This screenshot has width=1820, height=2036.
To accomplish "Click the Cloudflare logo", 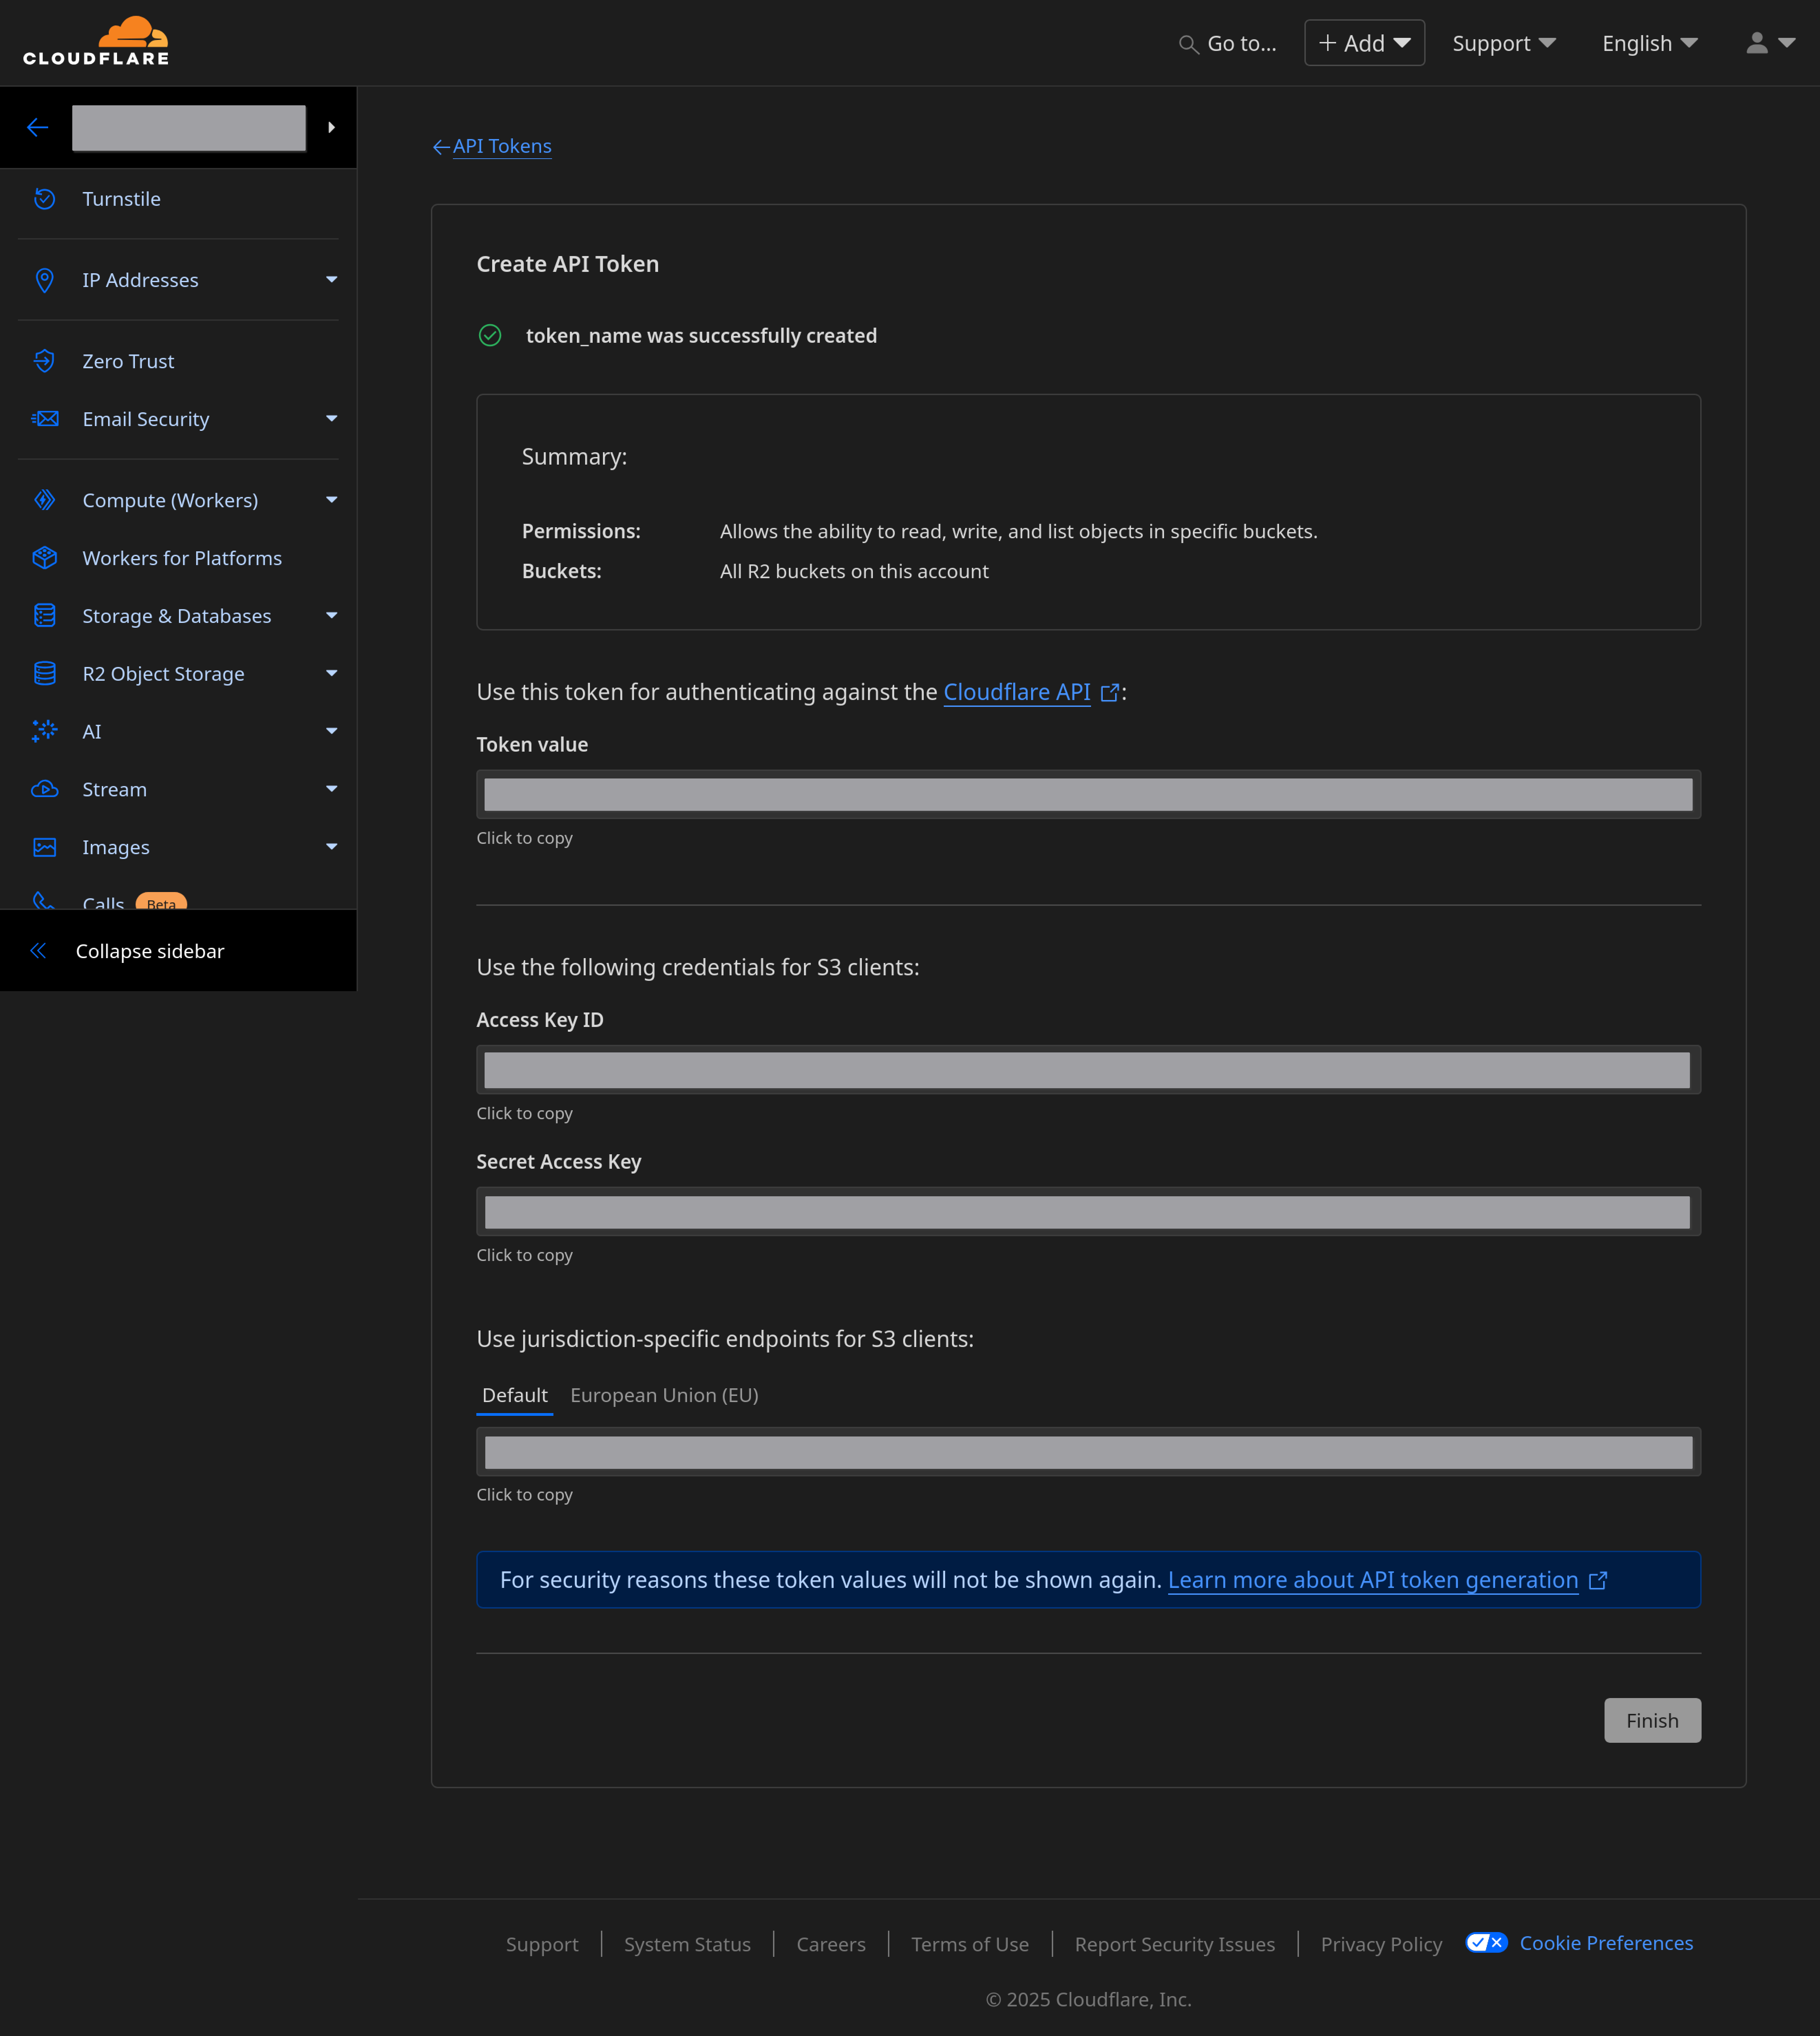I will click(x=96, y=42).
